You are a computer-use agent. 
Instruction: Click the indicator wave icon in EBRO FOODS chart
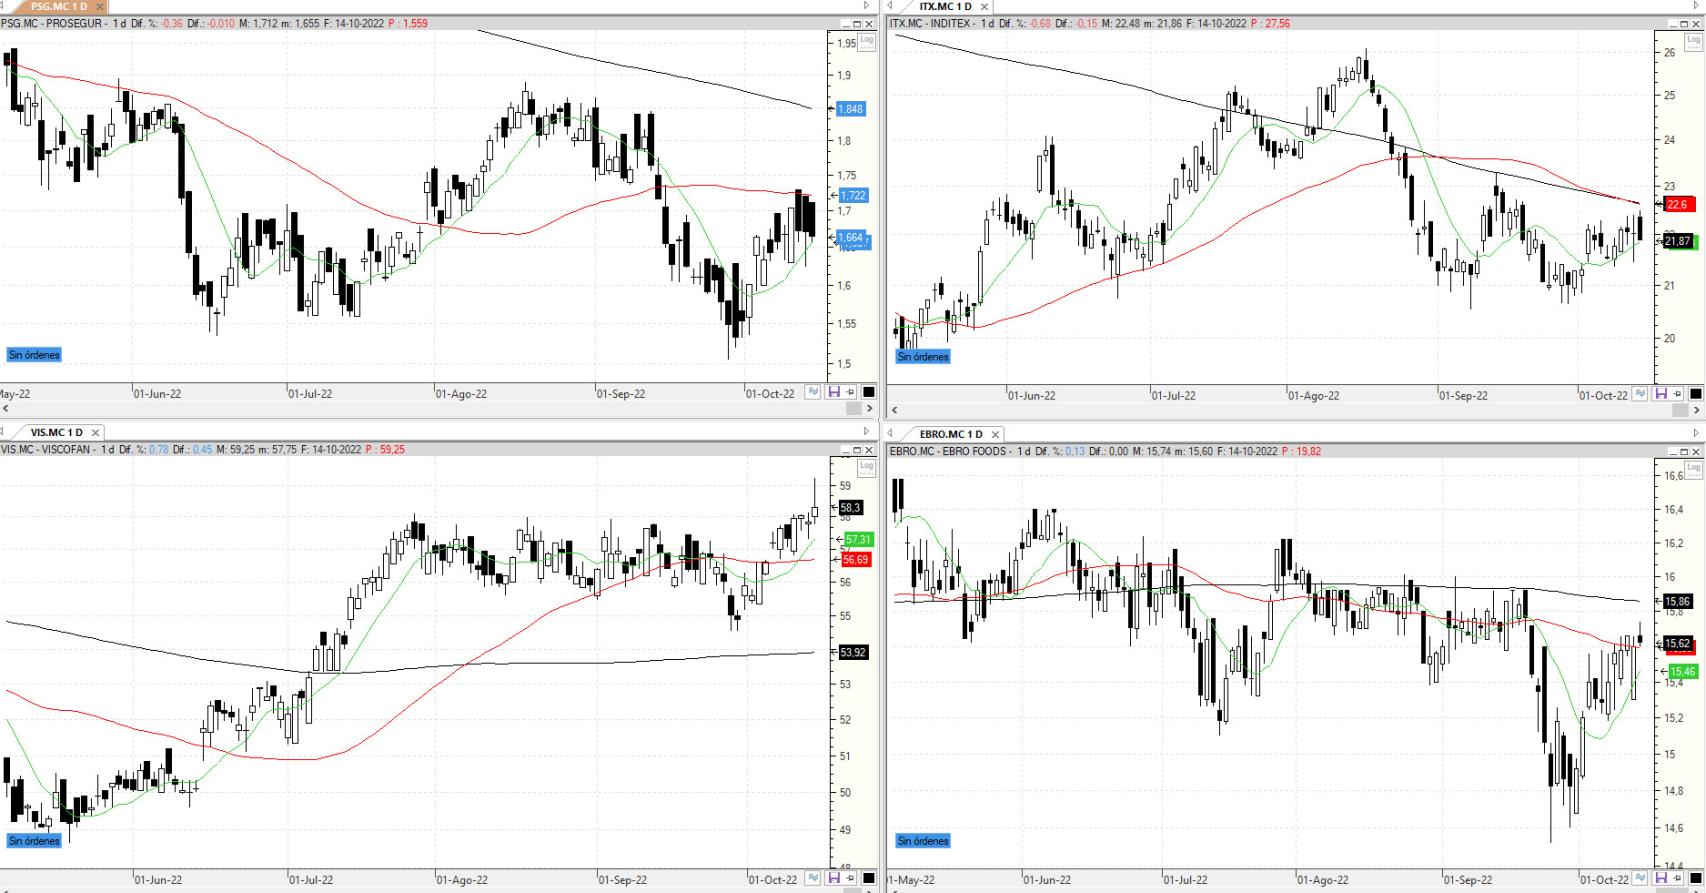(1640, 879)
